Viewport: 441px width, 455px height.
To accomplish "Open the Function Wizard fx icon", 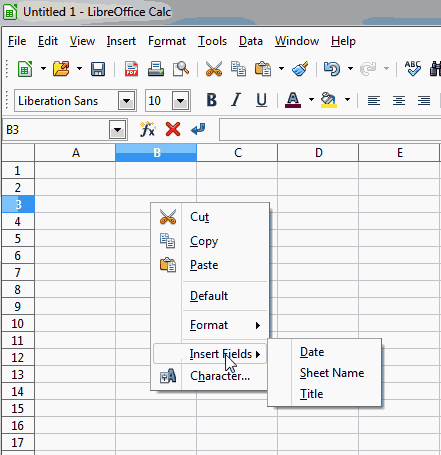I will [x=148, y=129].
